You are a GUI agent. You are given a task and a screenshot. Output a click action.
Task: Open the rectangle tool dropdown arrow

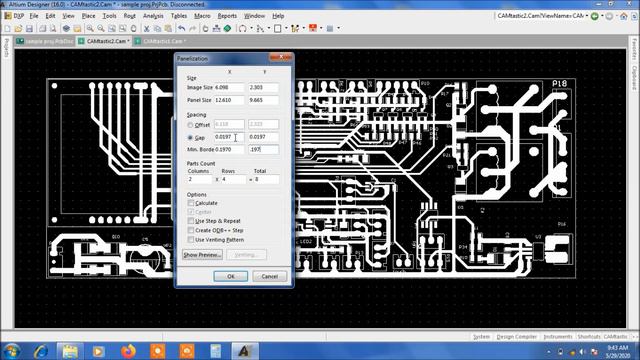tap(286, 29)
